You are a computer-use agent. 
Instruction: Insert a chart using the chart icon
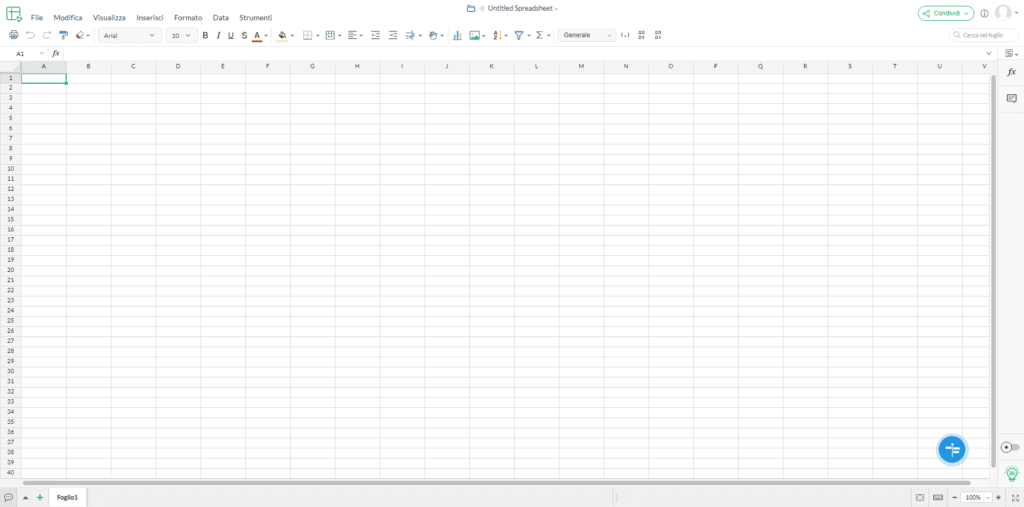point(457,35)
